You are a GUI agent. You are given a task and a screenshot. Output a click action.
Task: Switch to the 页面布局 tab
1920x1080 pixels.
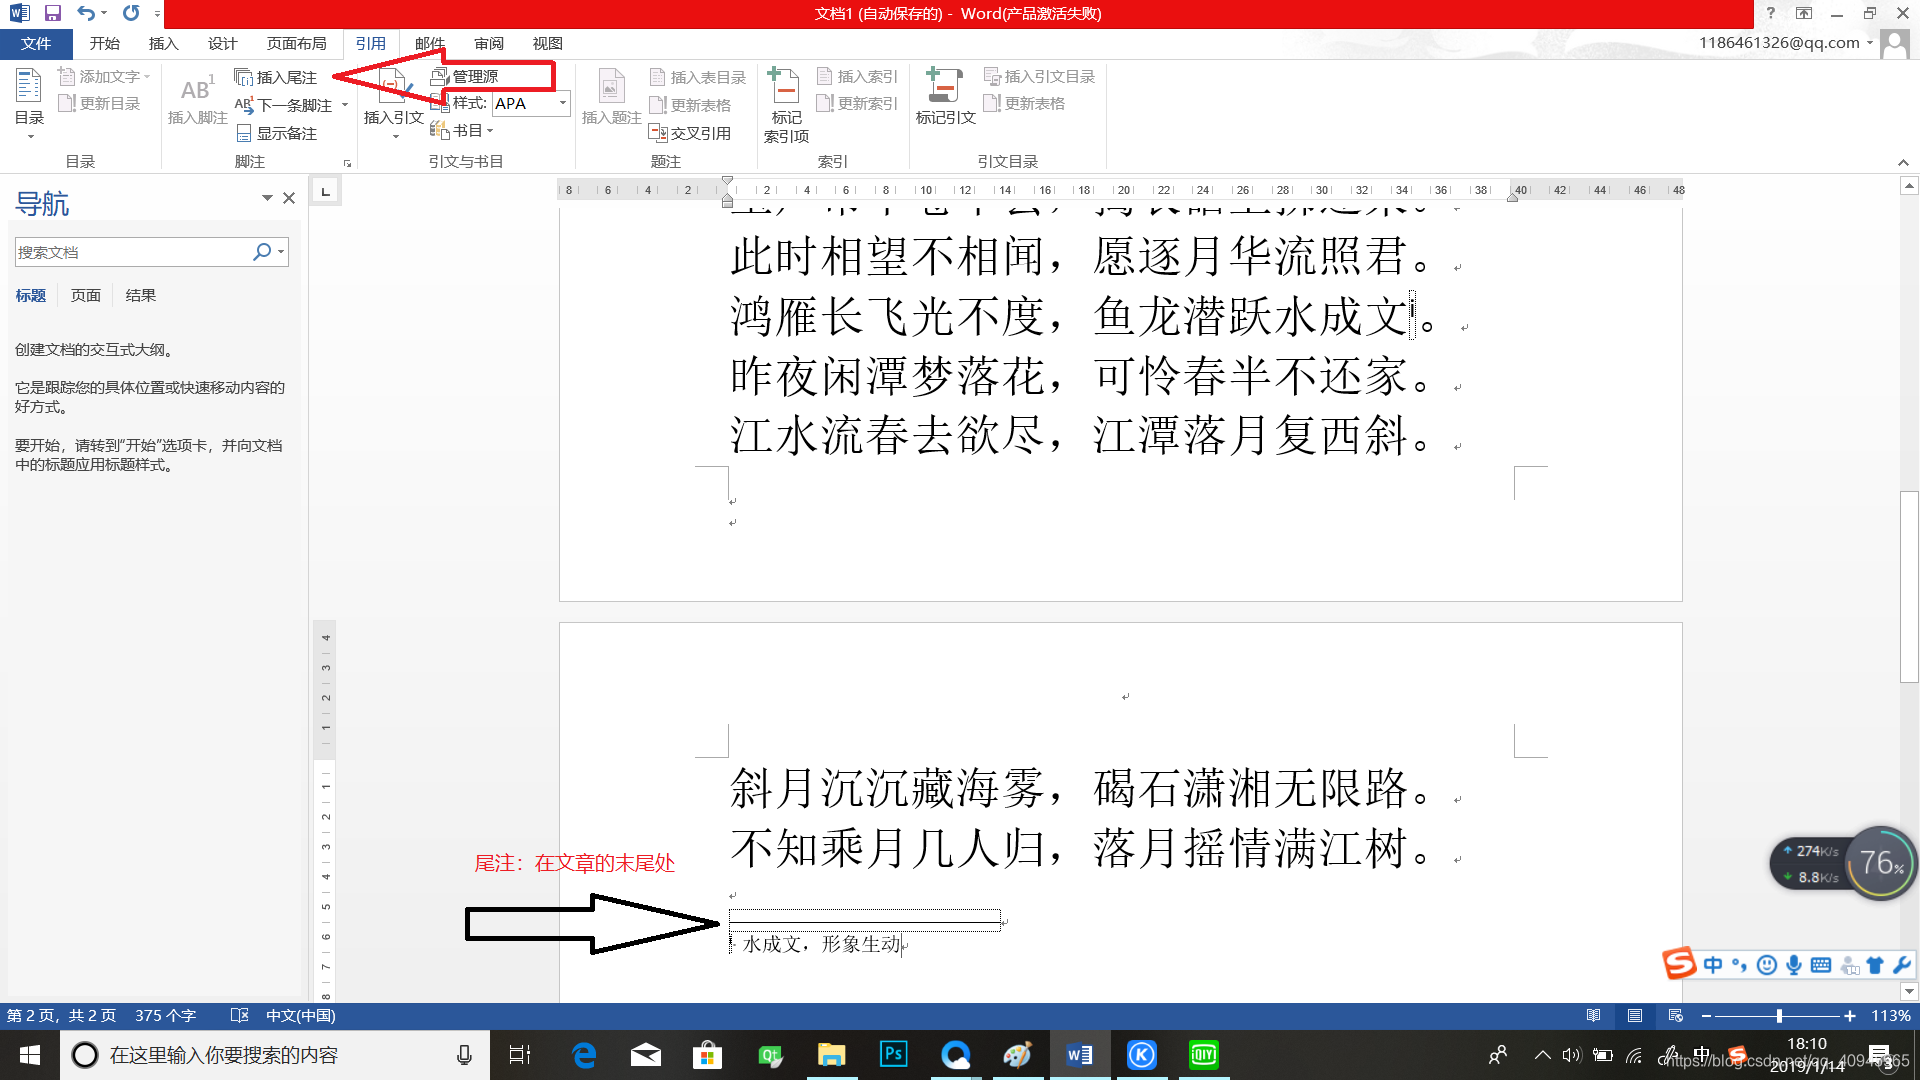(x=296, y=43)
